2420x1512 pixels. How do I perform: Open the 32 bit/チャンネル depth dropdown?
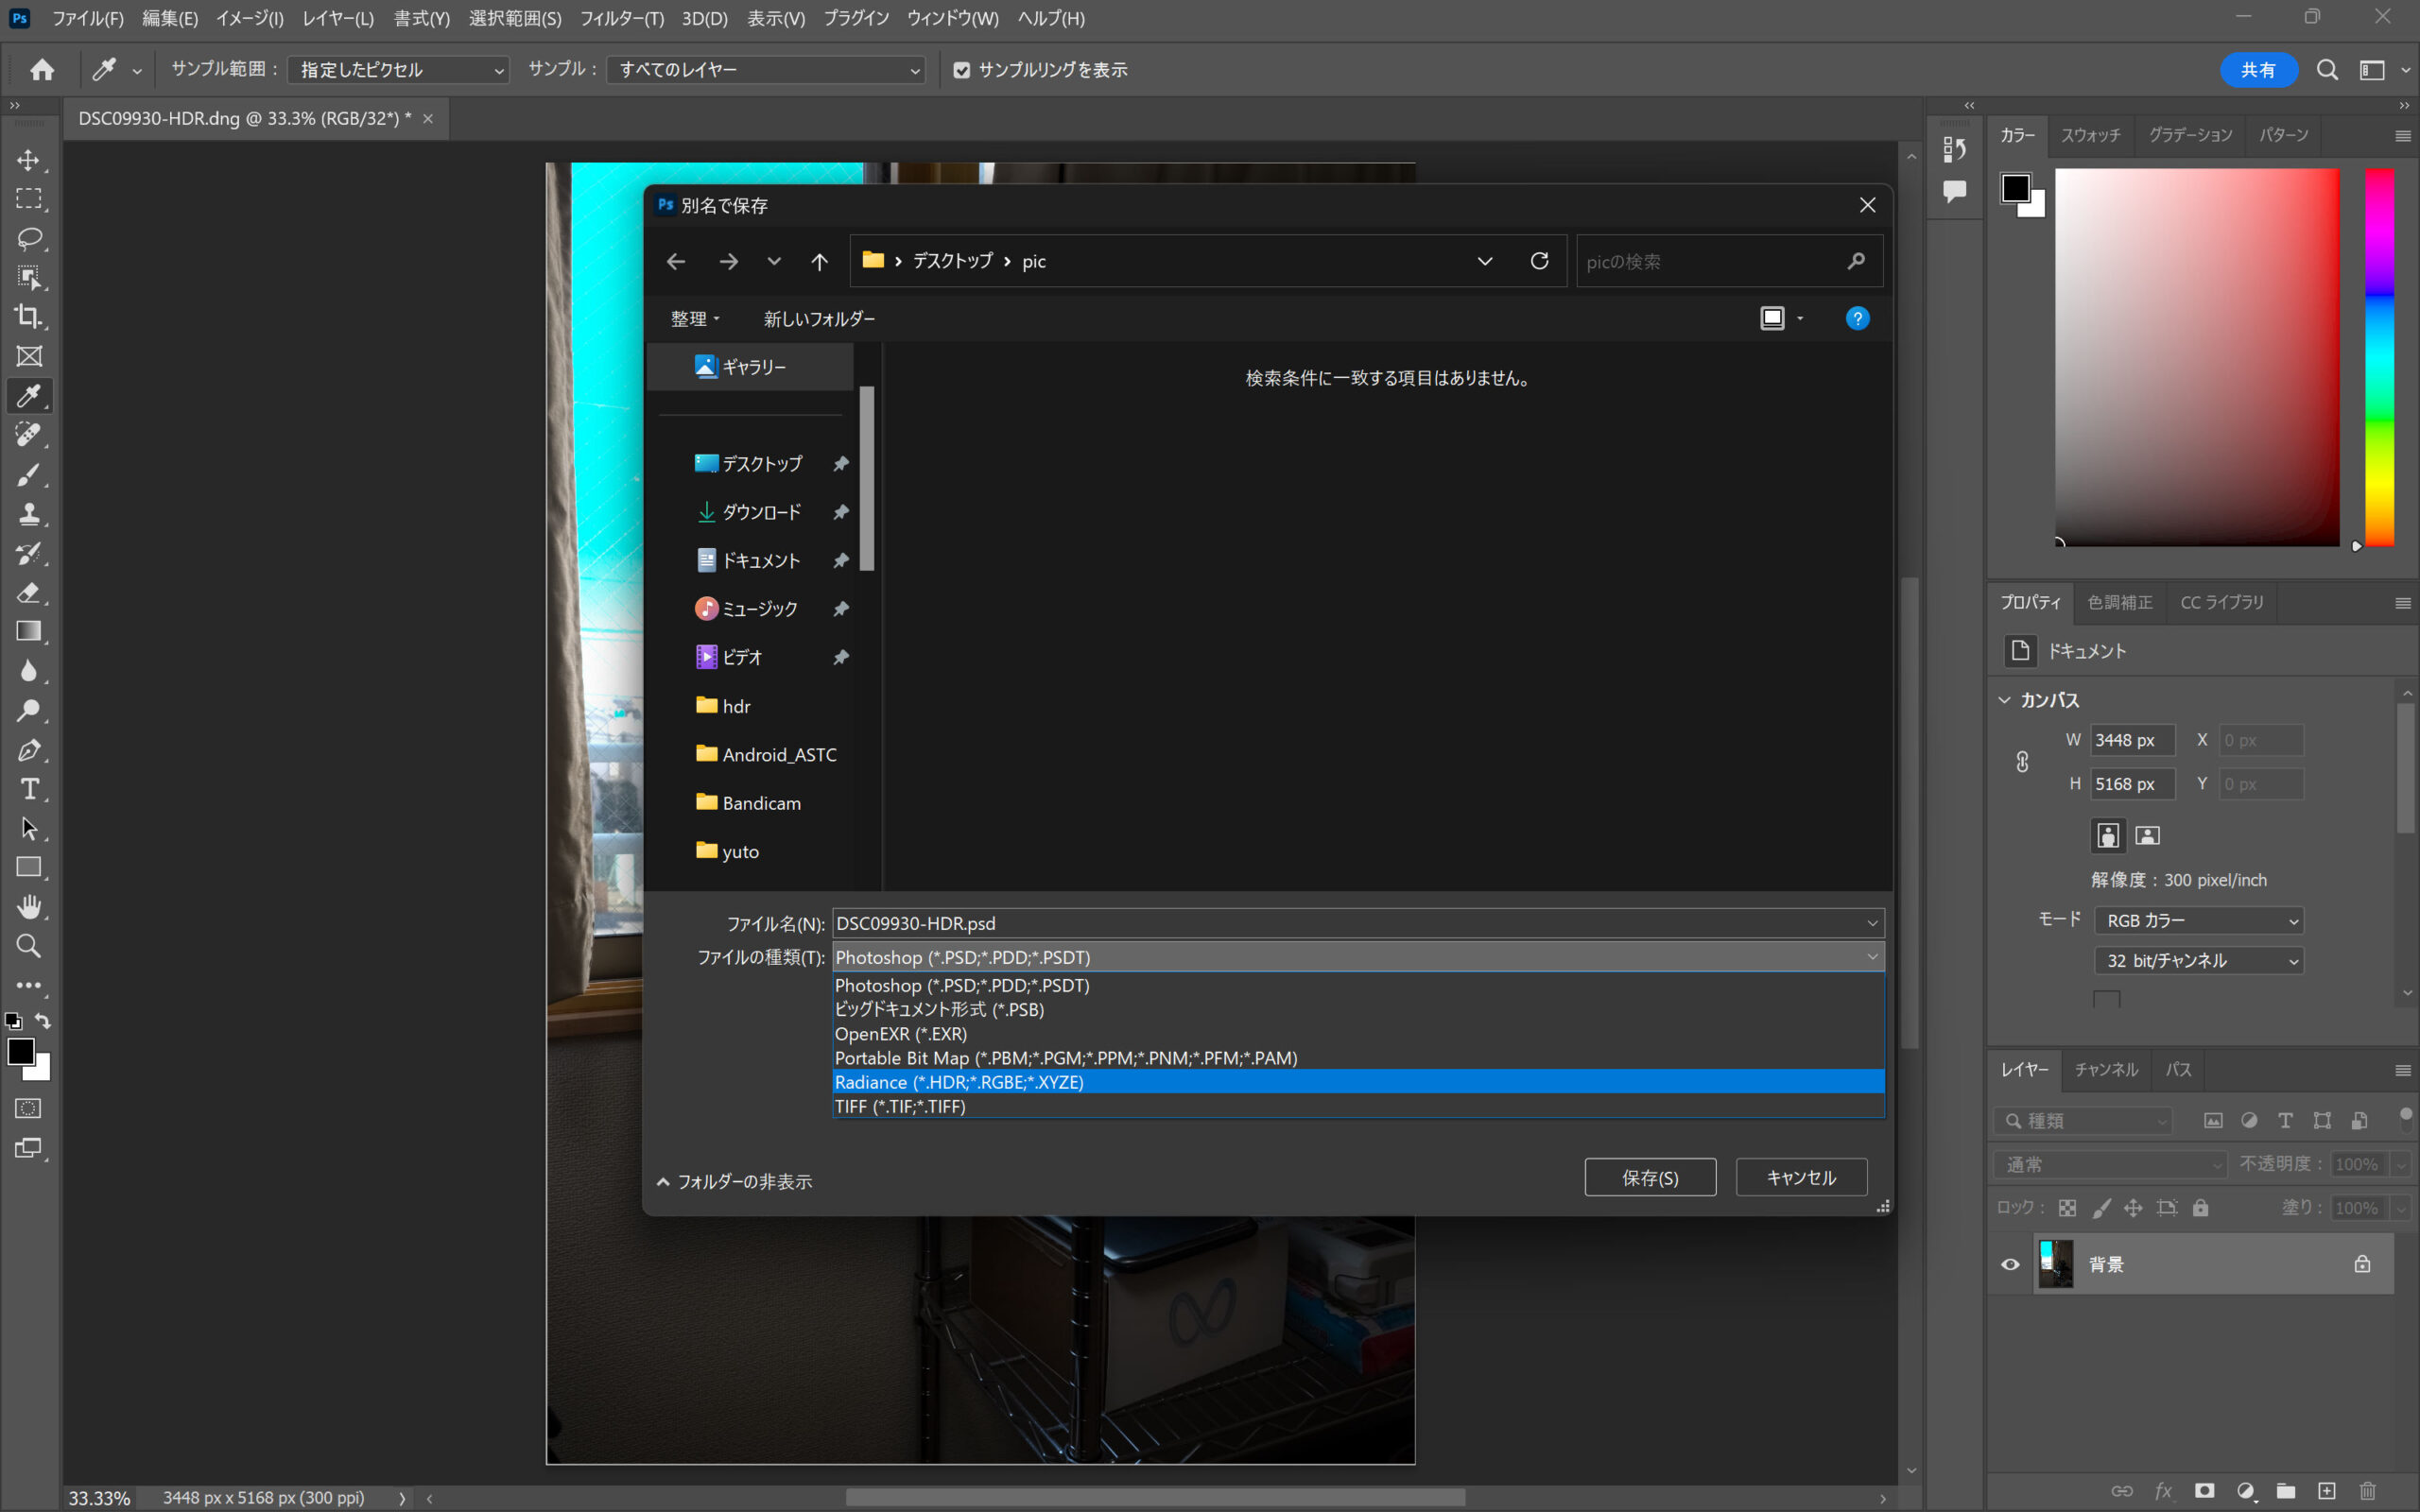[2198, 961]
